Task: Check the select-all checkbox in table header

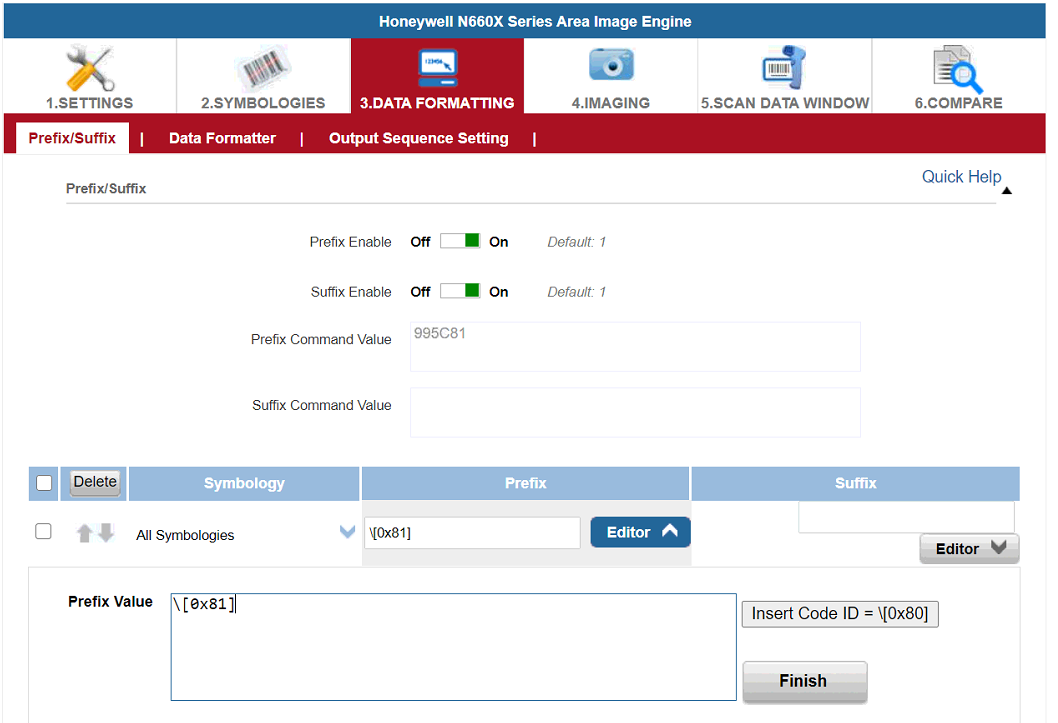Action: pos(44,483)
